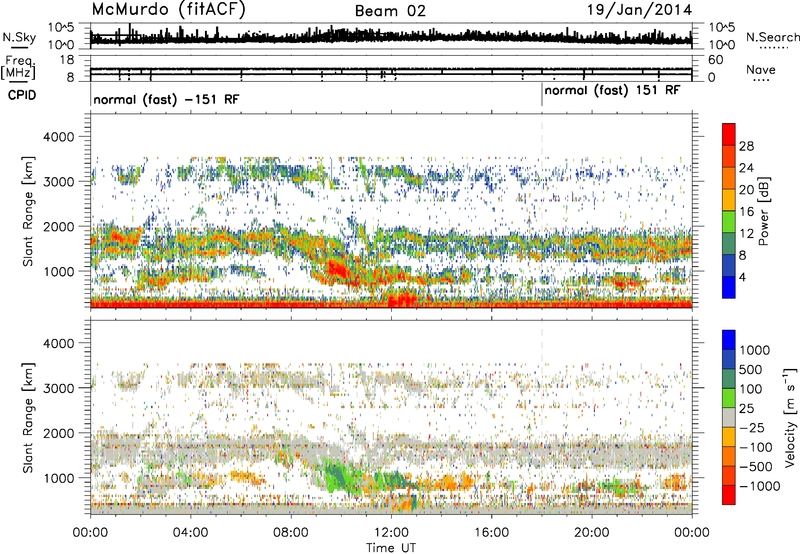Click the date 19/Jan/2014
The width and height of the screenshot is (800, 554).
[x=639, y=10]
